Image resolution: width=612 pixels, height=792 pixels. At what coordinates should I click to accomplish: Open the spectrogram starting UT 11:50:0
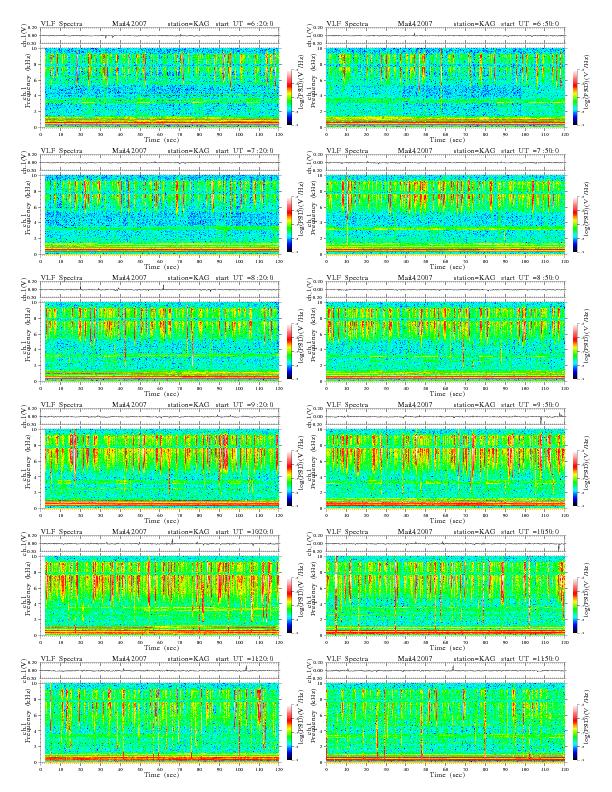(x=445, y=723)
